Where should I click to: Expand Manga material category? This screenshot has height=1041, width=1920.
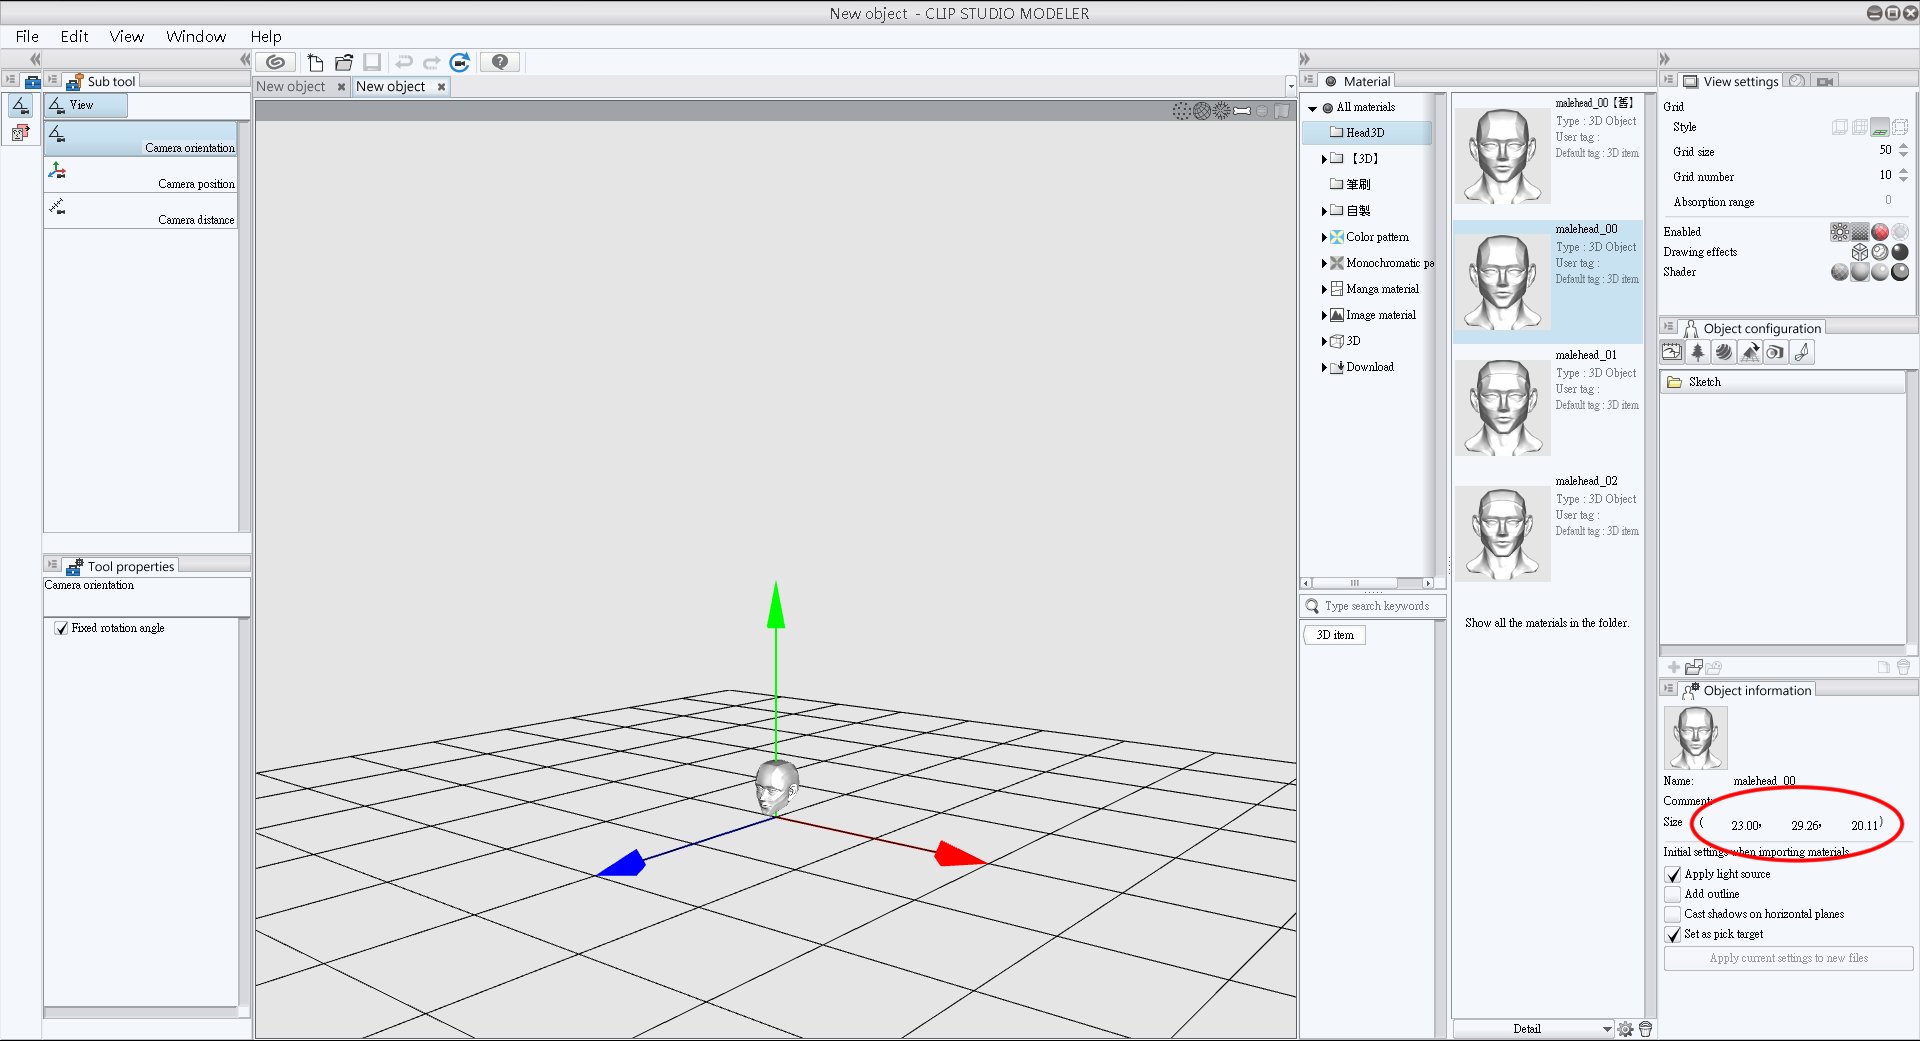pyautogui.click(x=1324, y=290)
